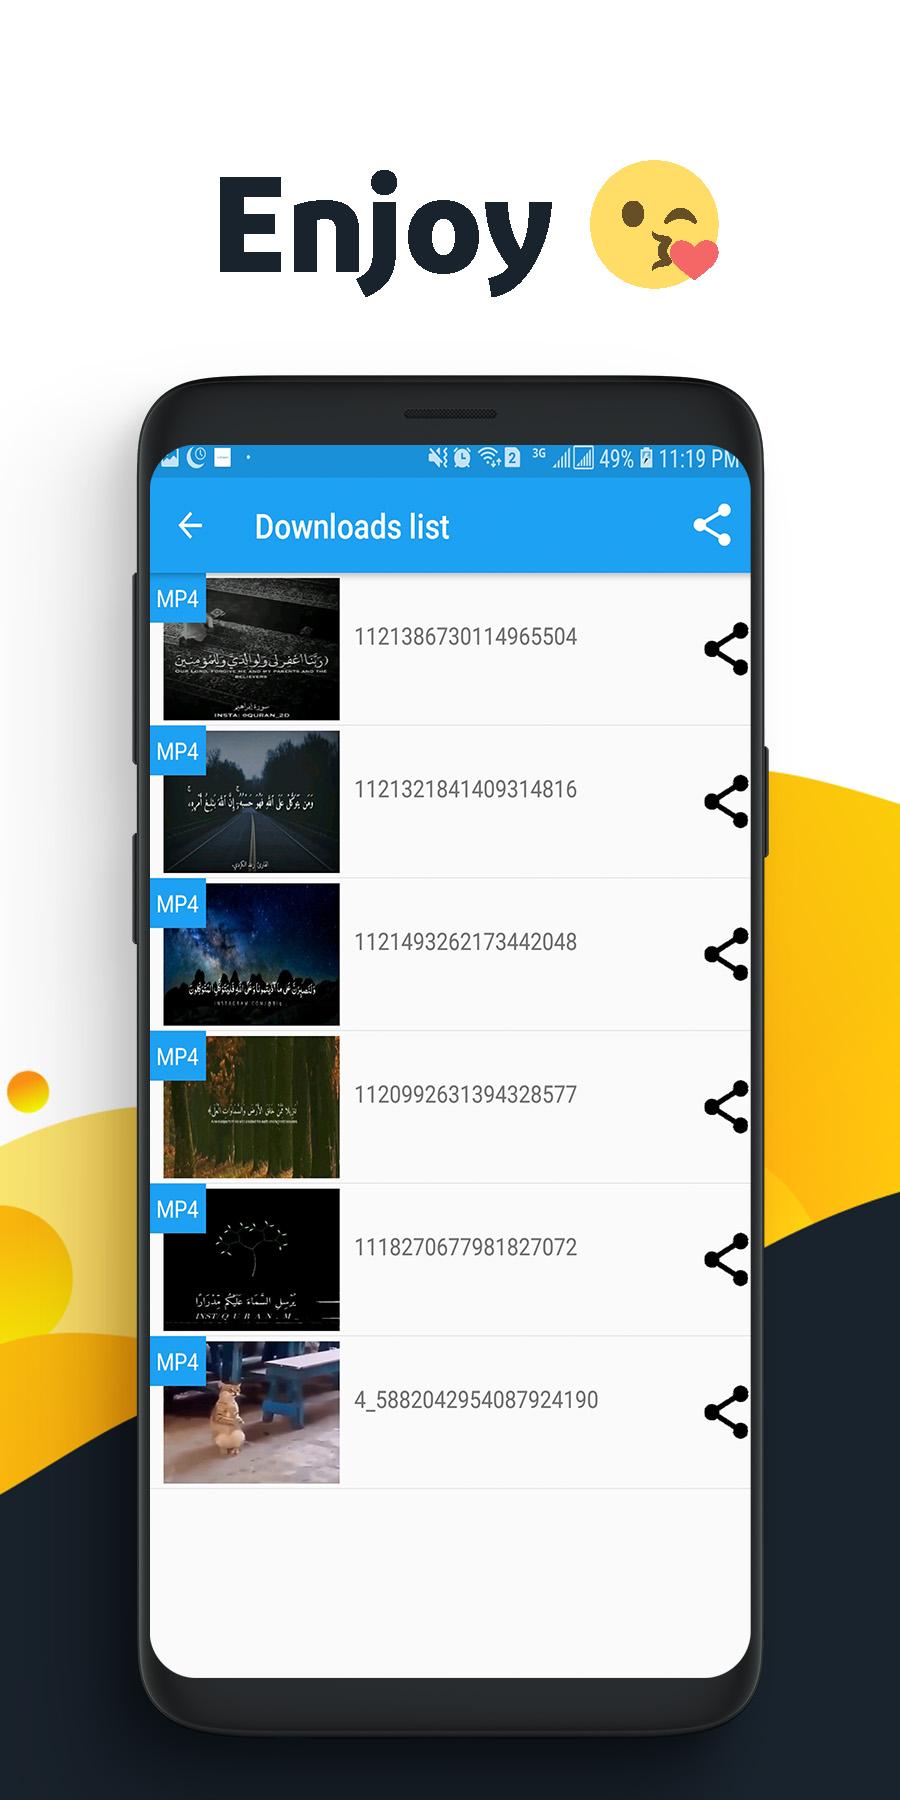Image resolution: width=900 pixels, height=1800 pixels.
Task: Tap the alarm clock icon in the status bar
Action: (462, 458)
